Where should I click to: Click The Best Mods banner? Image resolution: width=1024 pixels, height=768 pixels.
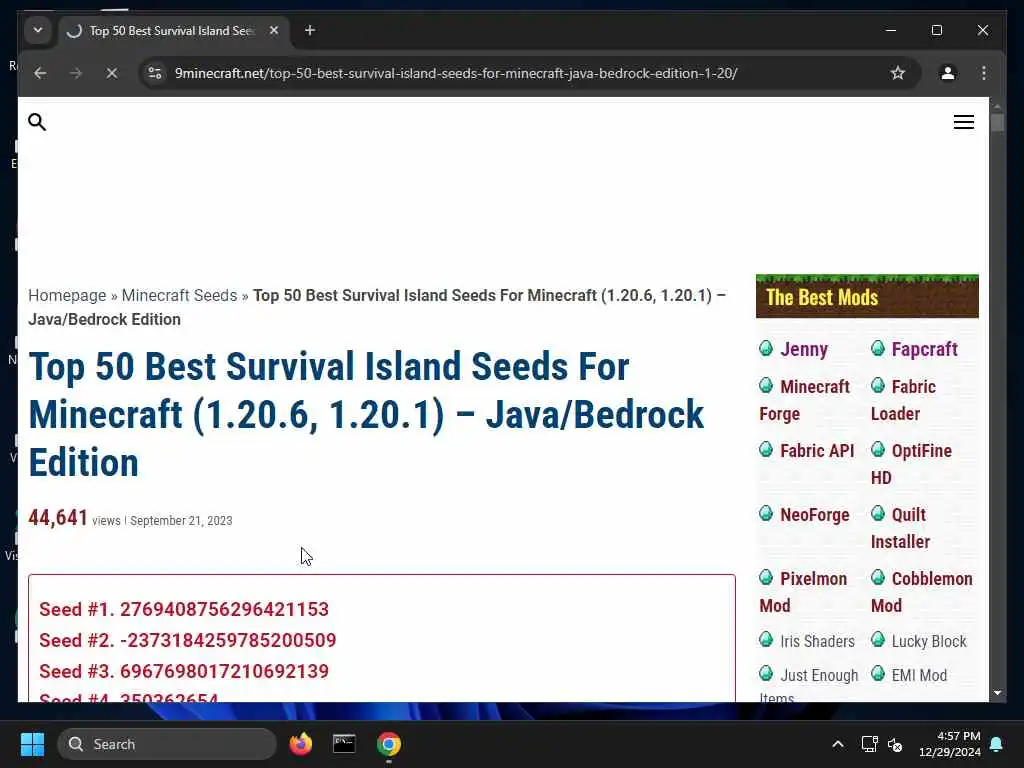point(867,296)
